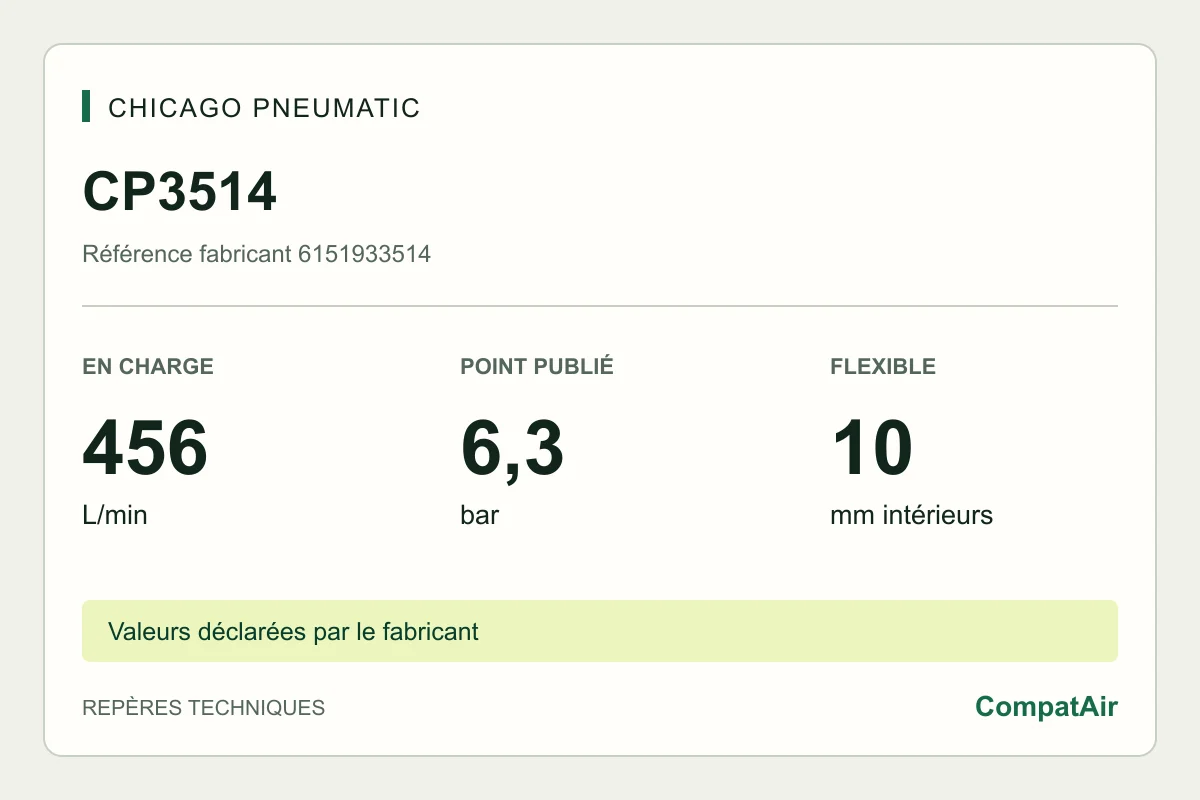Screen dimensions: 1200x800
Task: Click the CHICAGO PNEUMATIC brand label
Action: [x=264, y=108]
